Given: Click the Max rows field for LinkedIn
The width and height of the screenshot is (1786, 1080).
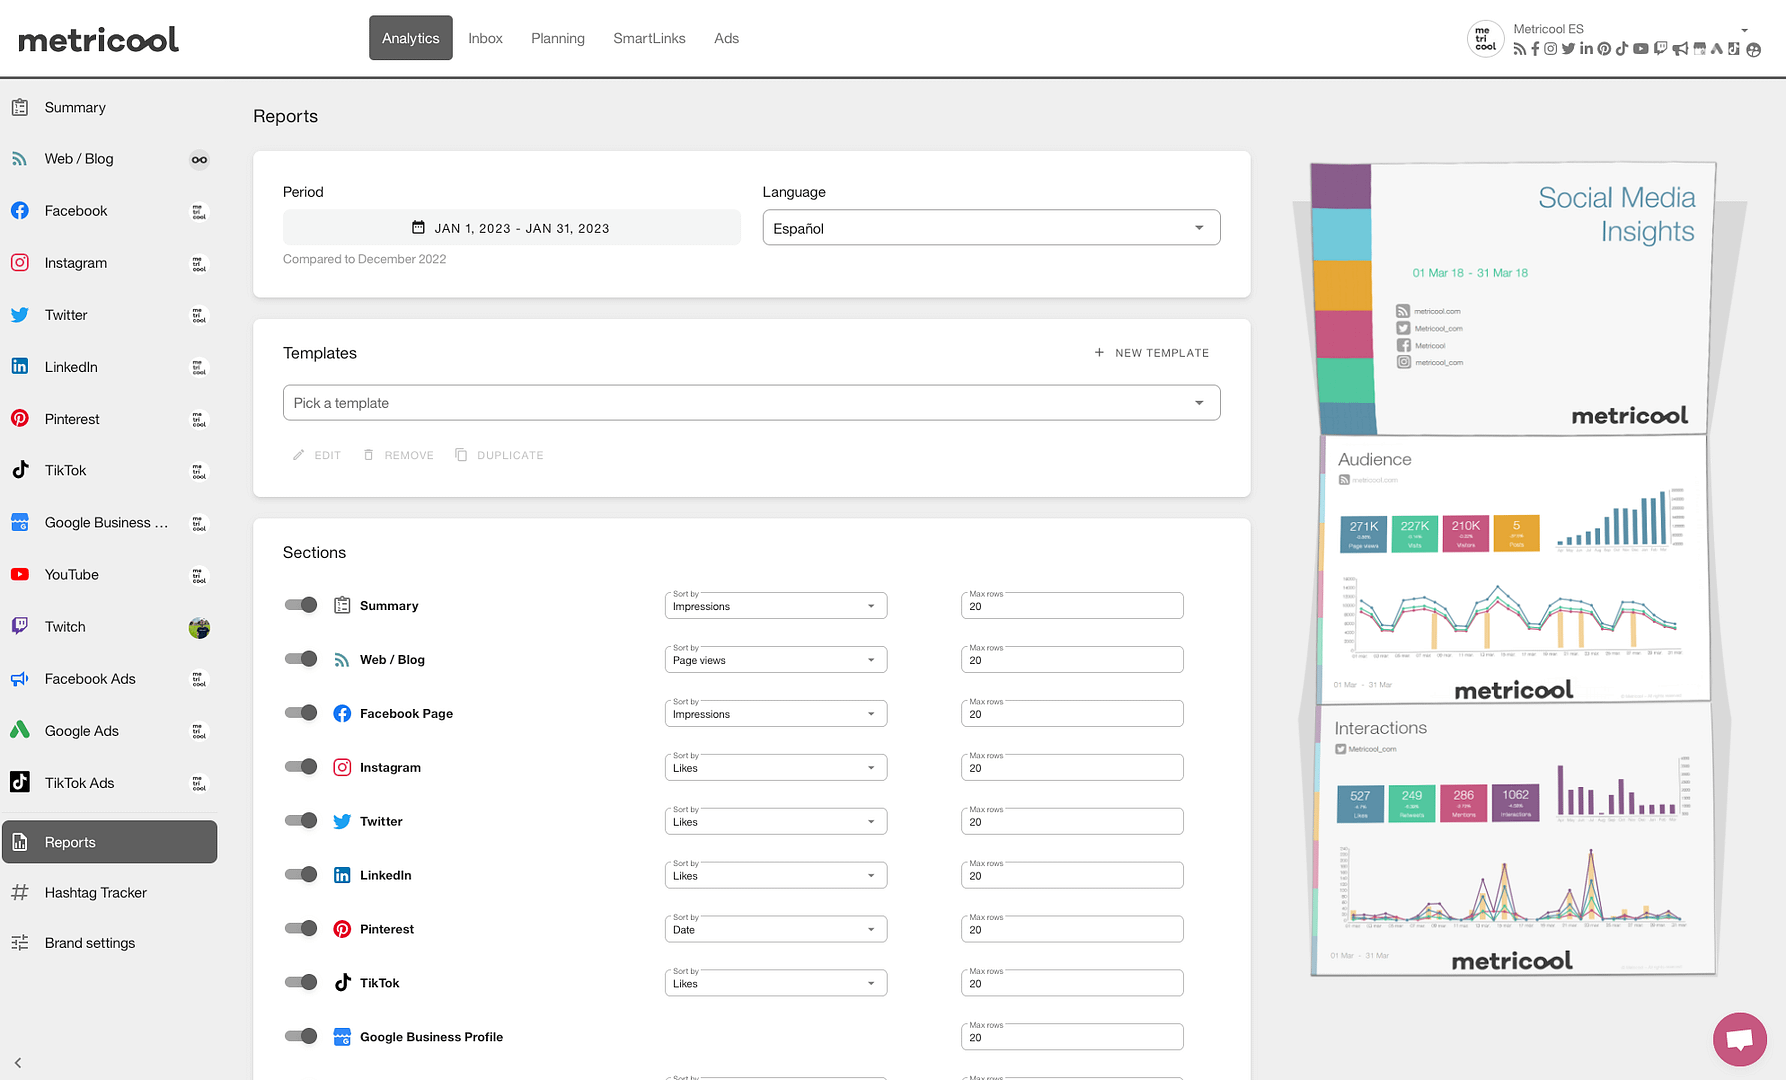Looking at the screenshot, I should (x=1072, y=876).
